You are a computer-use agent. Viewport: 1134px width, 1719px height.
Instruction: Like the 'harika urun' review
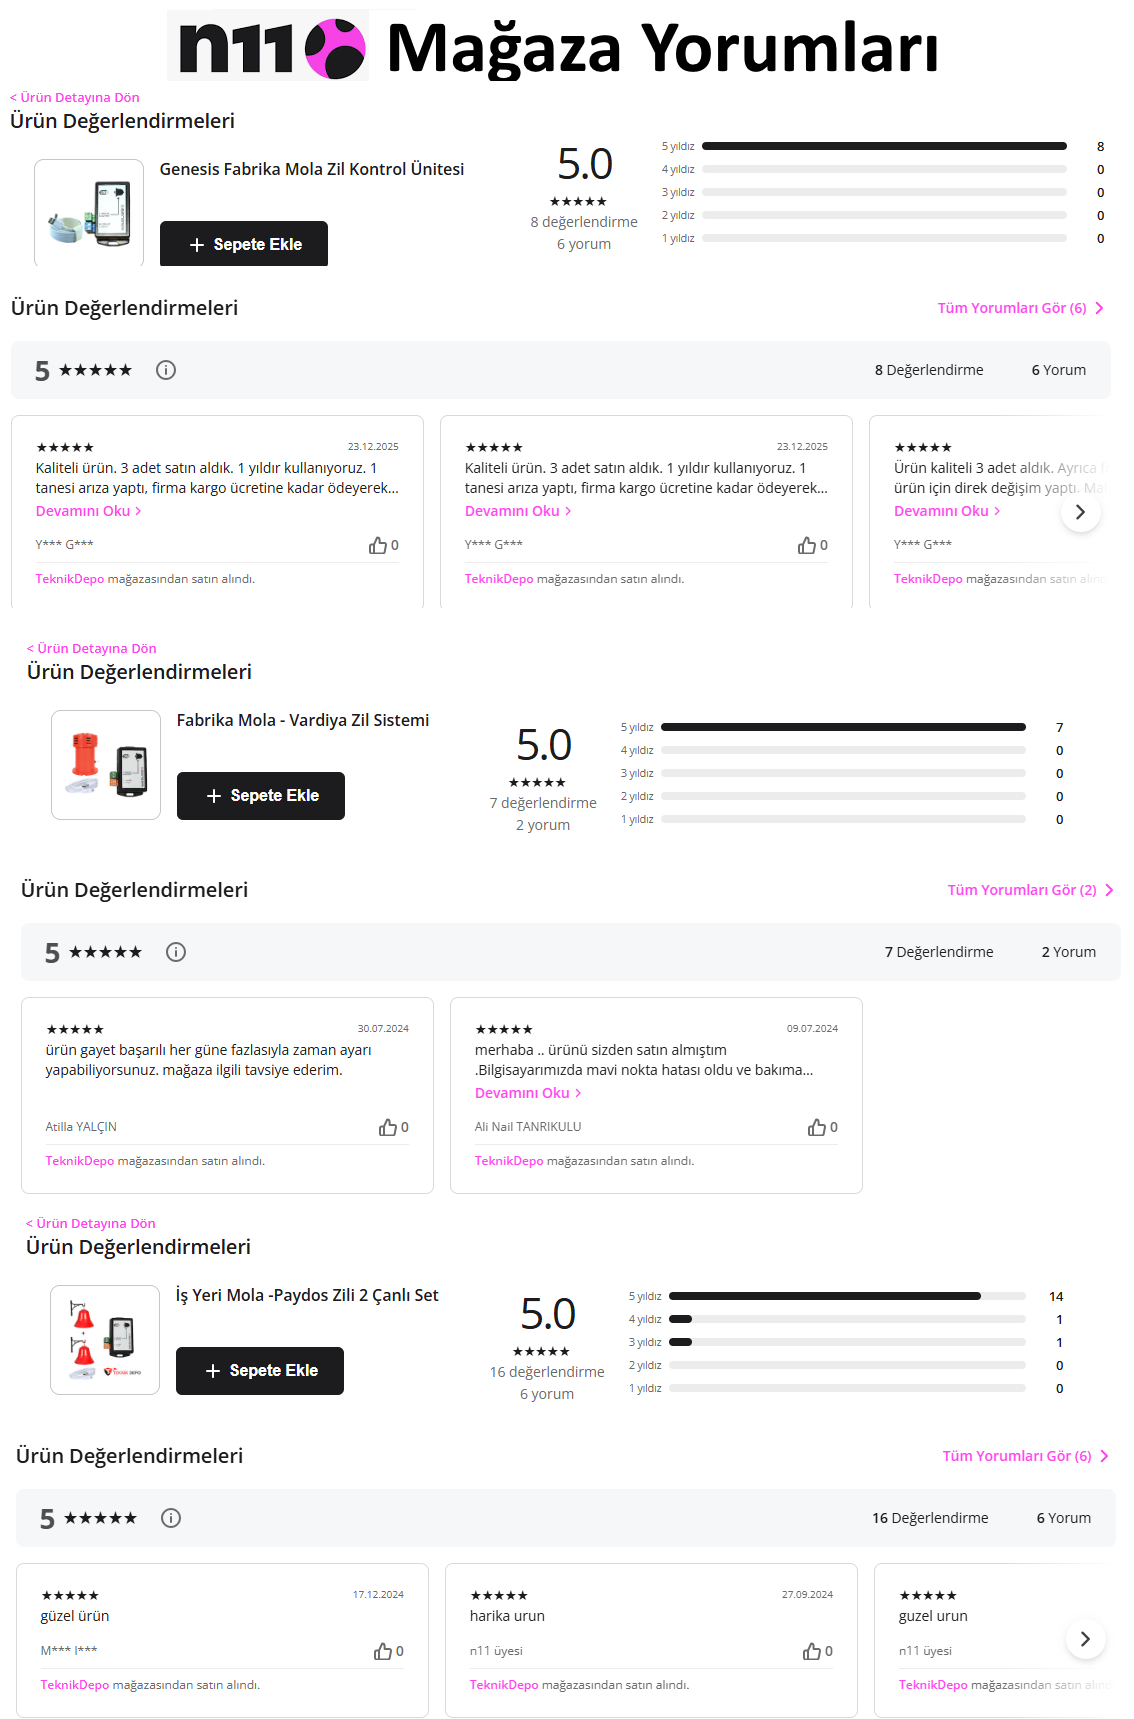point(812,1651)
